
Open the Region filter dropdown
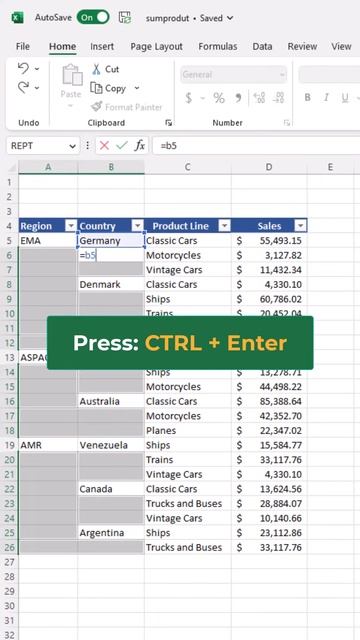coord(71,226)
